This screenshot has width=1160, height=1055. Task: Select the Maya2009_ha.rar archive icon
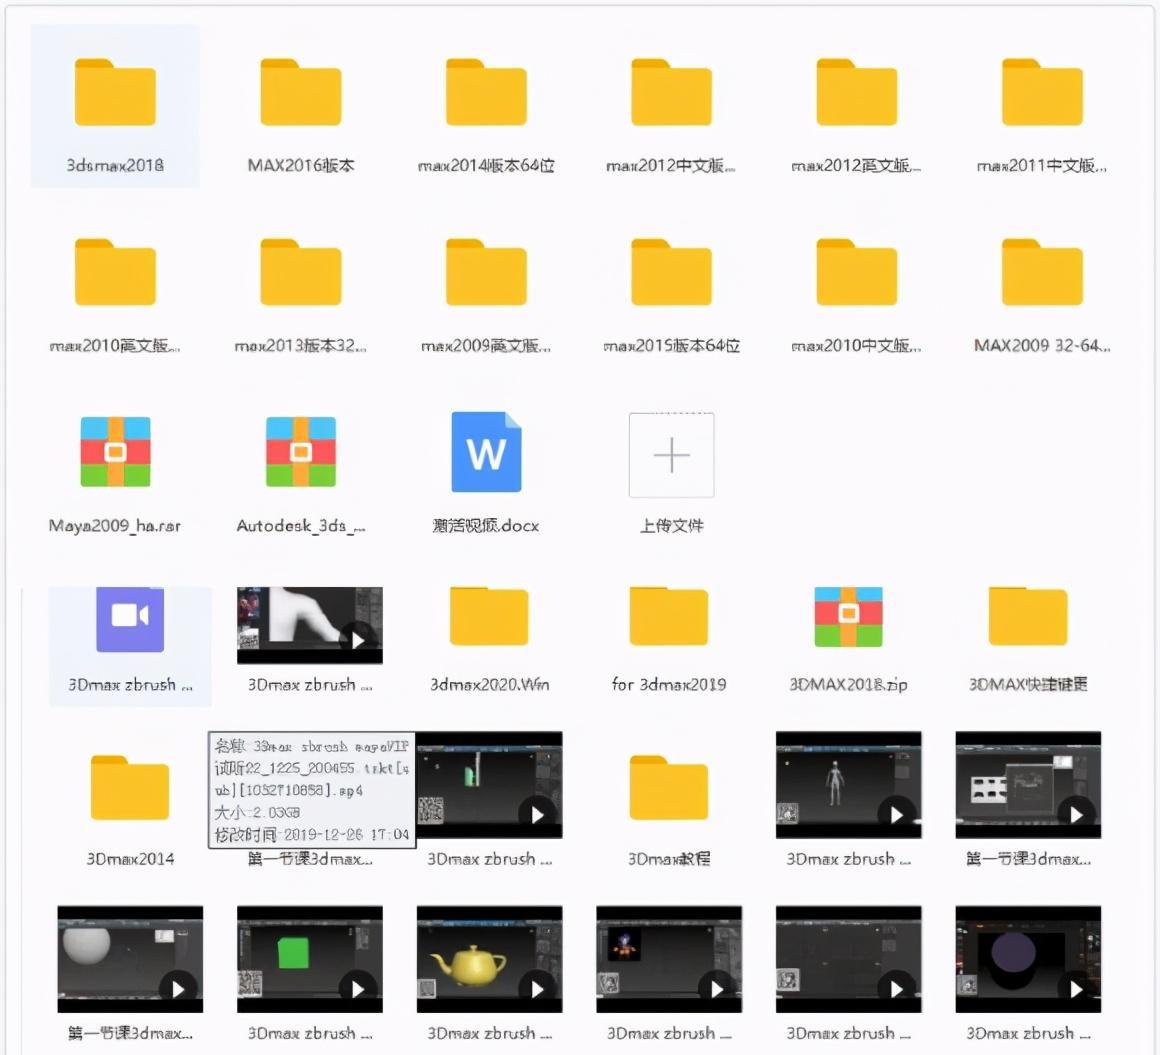pyautogui.click(x=115, y=451)
